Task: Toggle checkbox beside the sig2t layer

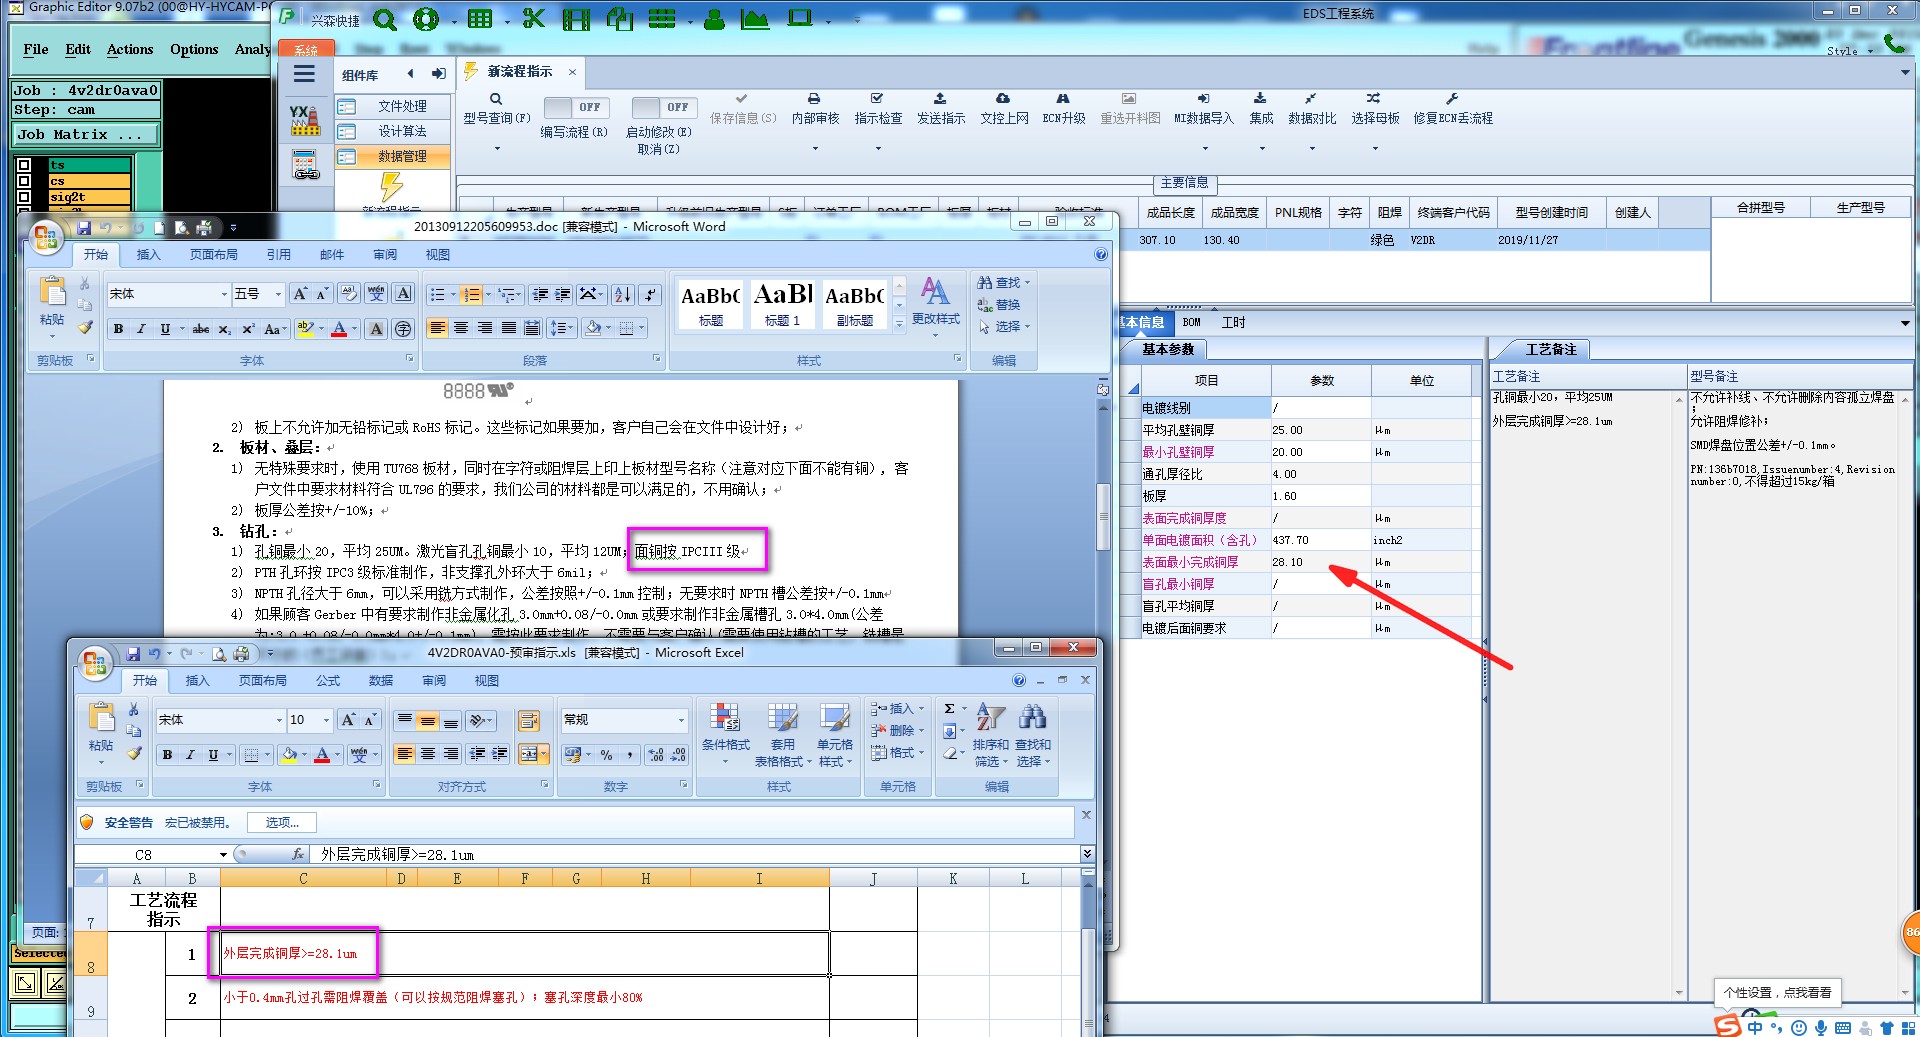Action: 25,197
